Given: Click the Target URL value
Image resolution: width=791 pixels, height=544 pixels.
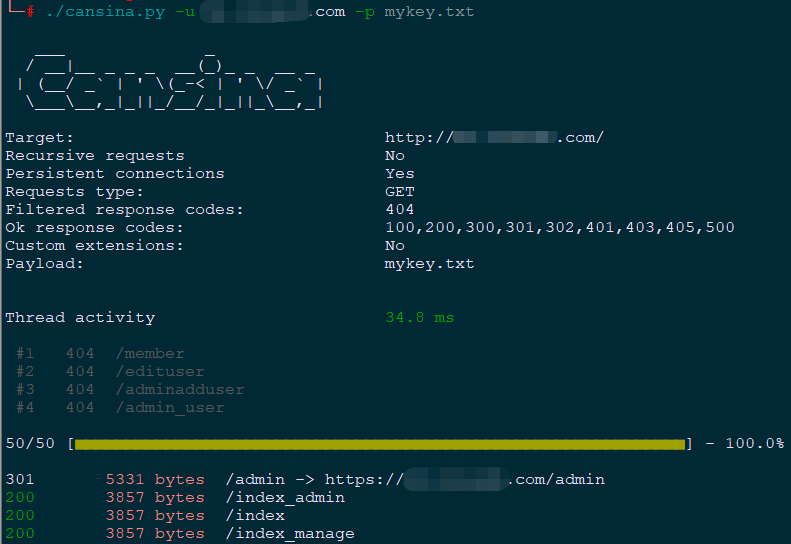Looking at the screenshot, I should coord(494,137).
